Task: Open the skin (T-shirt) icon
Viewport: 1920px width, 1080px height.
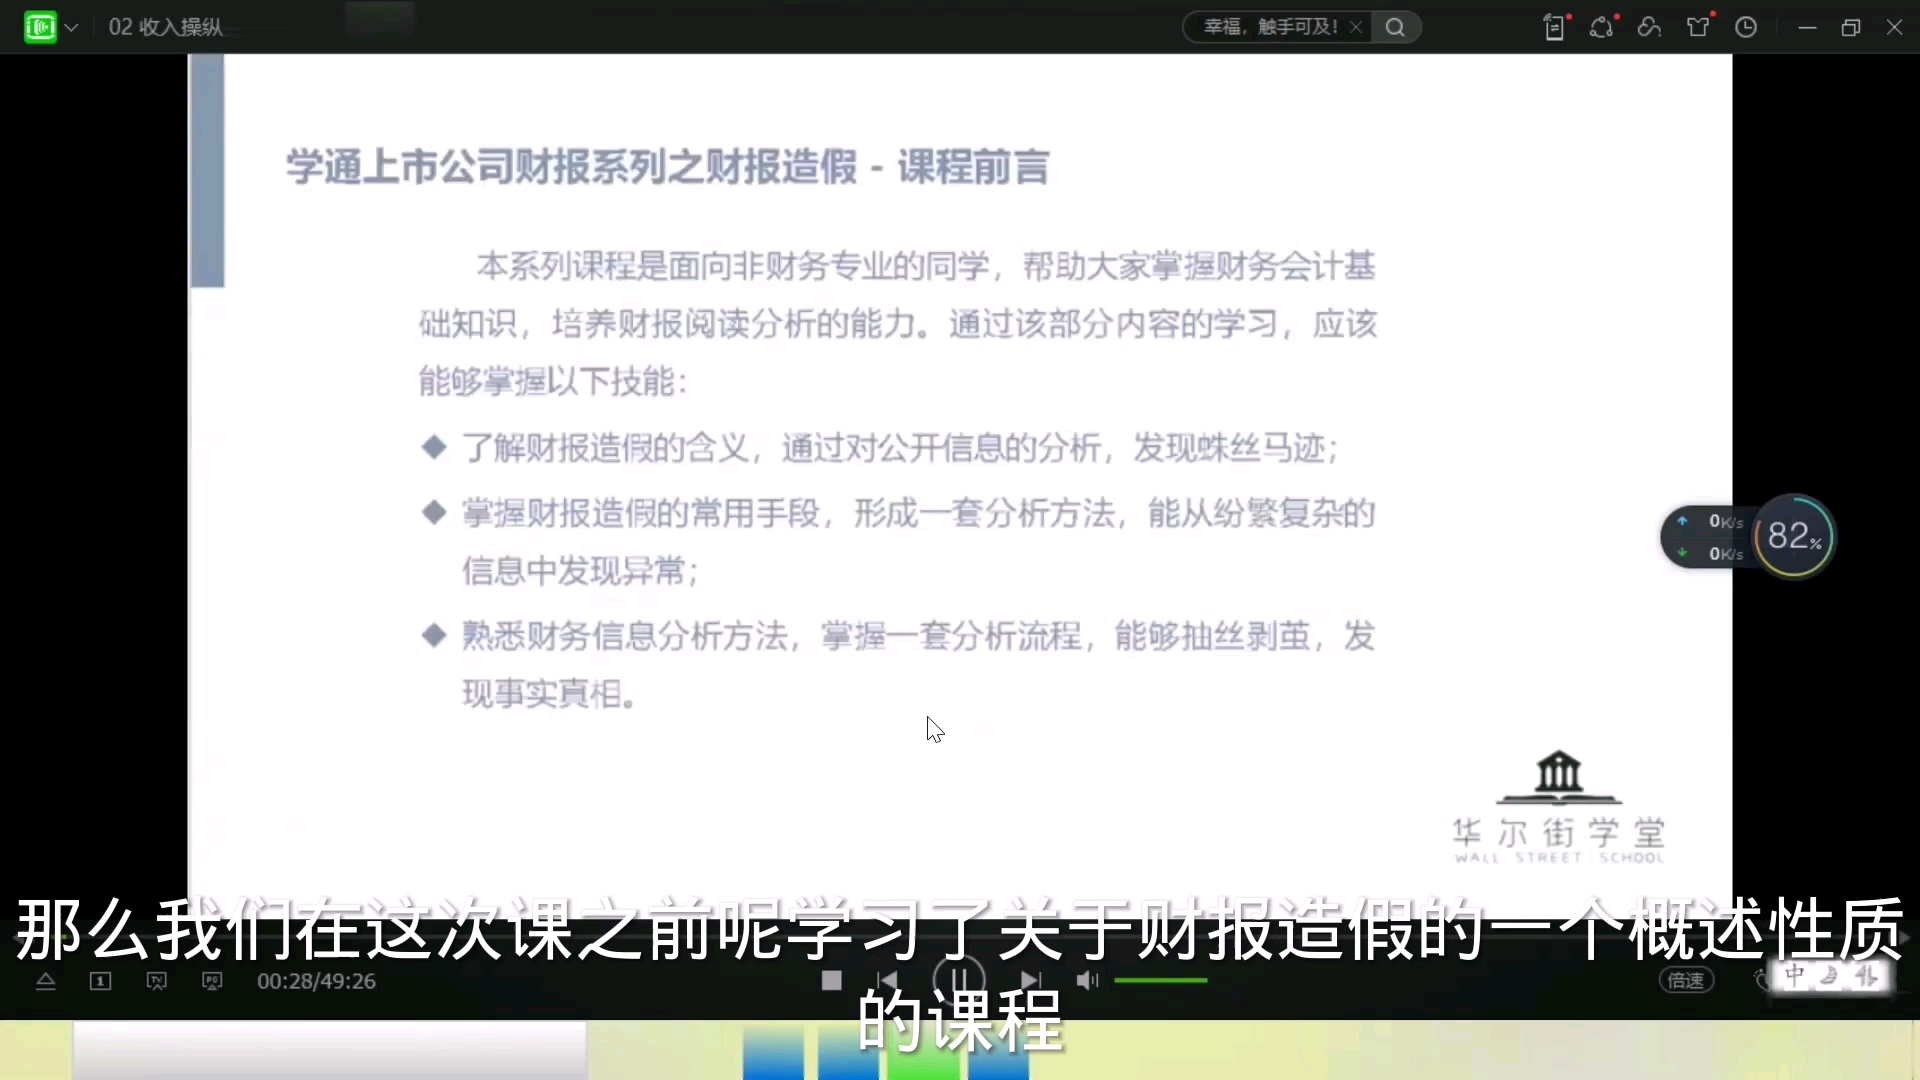Action: pos(1698,27)
